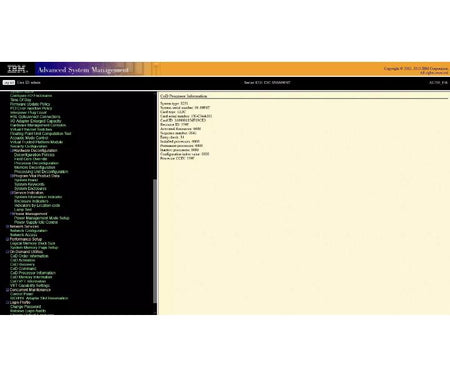Collapse the Program Vital Product Data section
450x375 pixels.
point(12,176)
